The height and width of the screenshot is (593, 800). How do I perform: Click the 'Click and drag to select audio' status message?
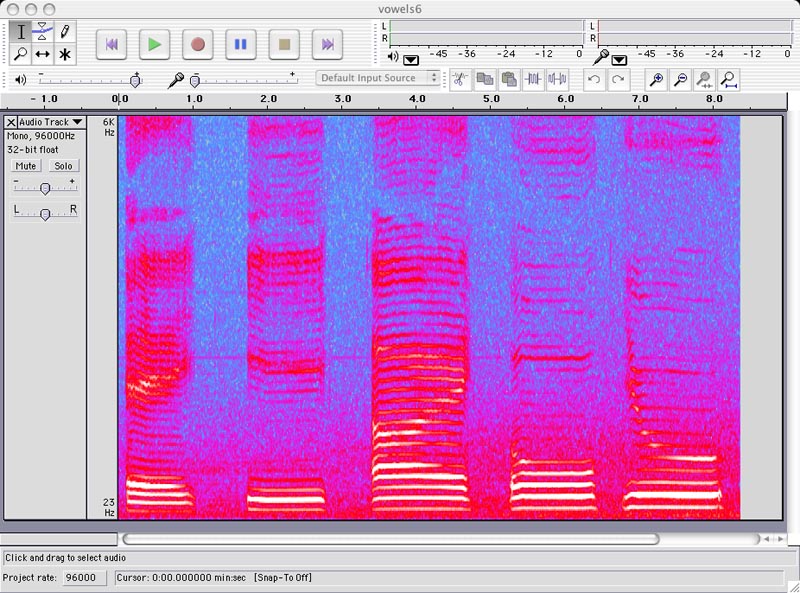pyautogui.click(x=65, y=558)
